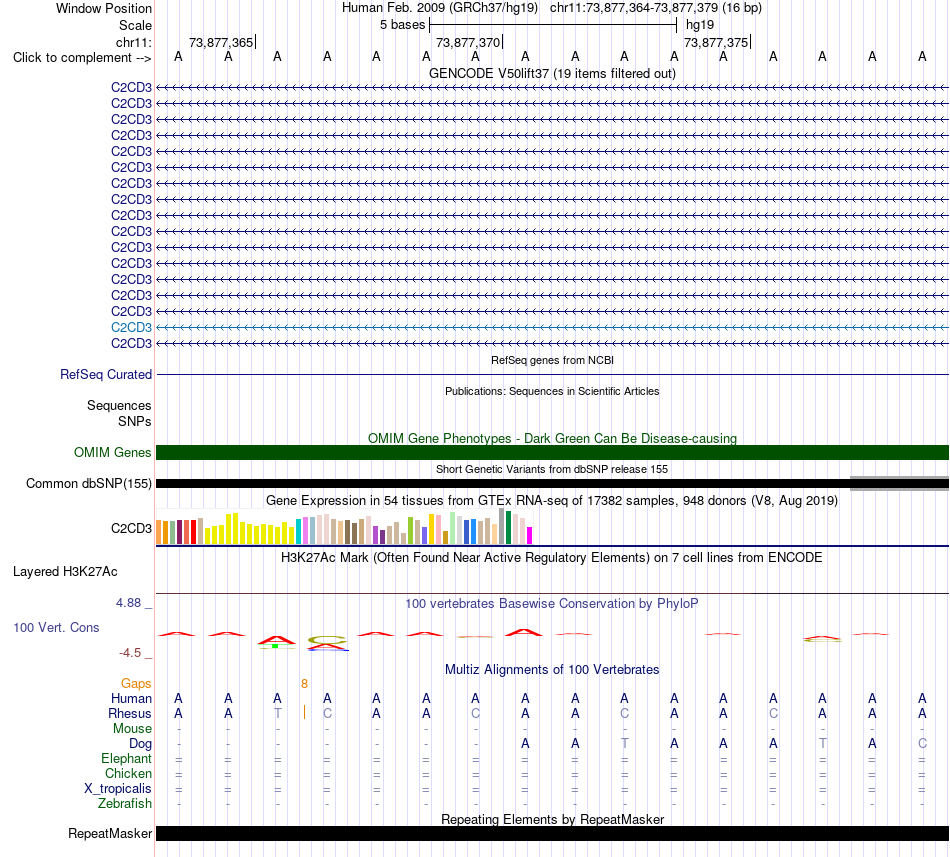Select the Chicken alignment row label
Image resolution: width=950 pixels, height=857 pixels.
128,774
